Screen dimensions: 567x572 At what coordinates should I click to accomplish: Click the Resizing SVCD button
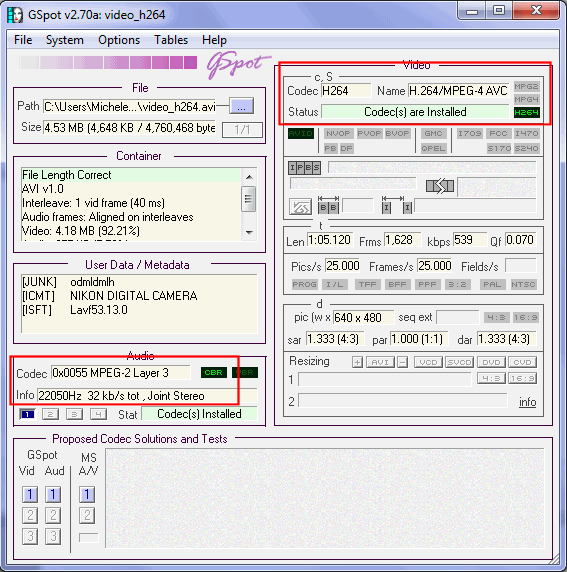pyautogui.click(x=459, y=362)
